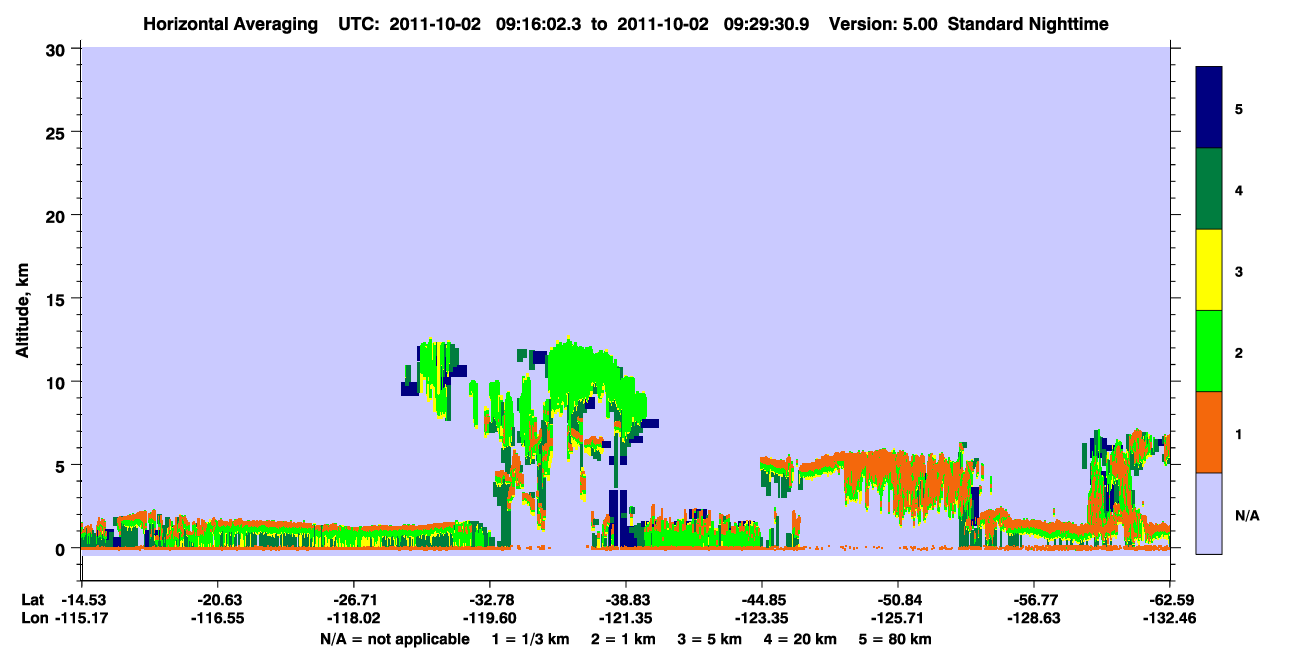Click the latitude value -56.77
1300x667 pixels.
pos(1034,600)
